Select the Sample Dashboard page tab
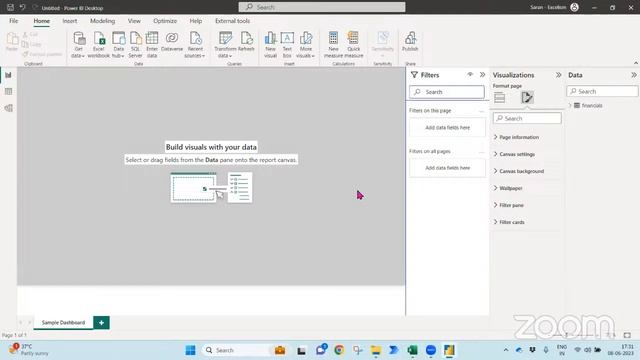640x360 pixels. click(x=63, y=322)
